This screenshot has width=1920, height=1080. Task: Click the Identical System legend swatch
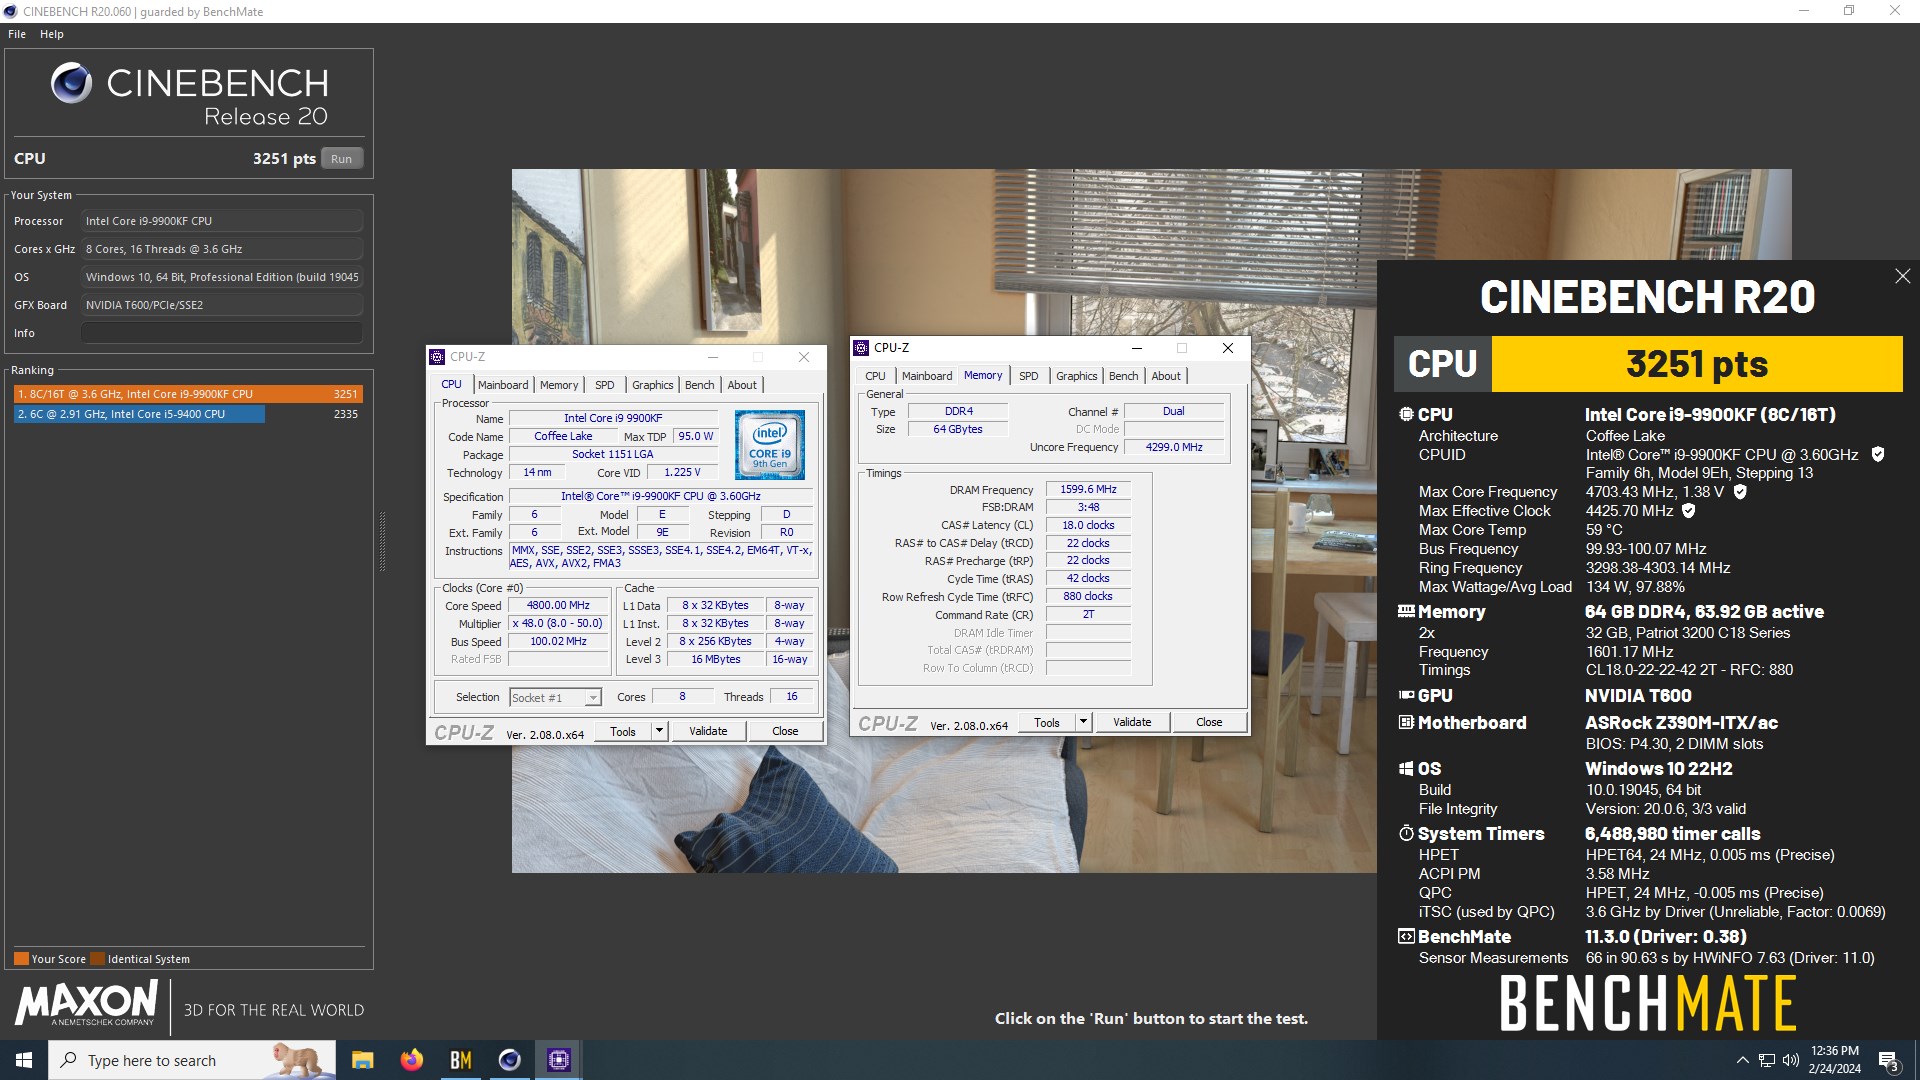coord(97,959)
